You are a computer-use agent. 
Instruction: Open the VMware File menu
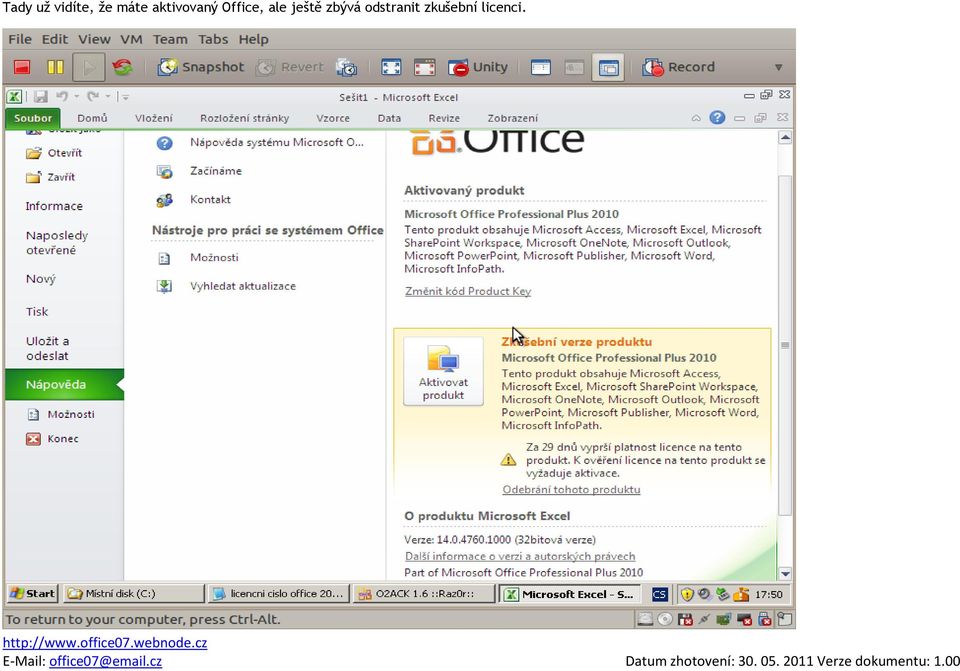tap(20, 39)
